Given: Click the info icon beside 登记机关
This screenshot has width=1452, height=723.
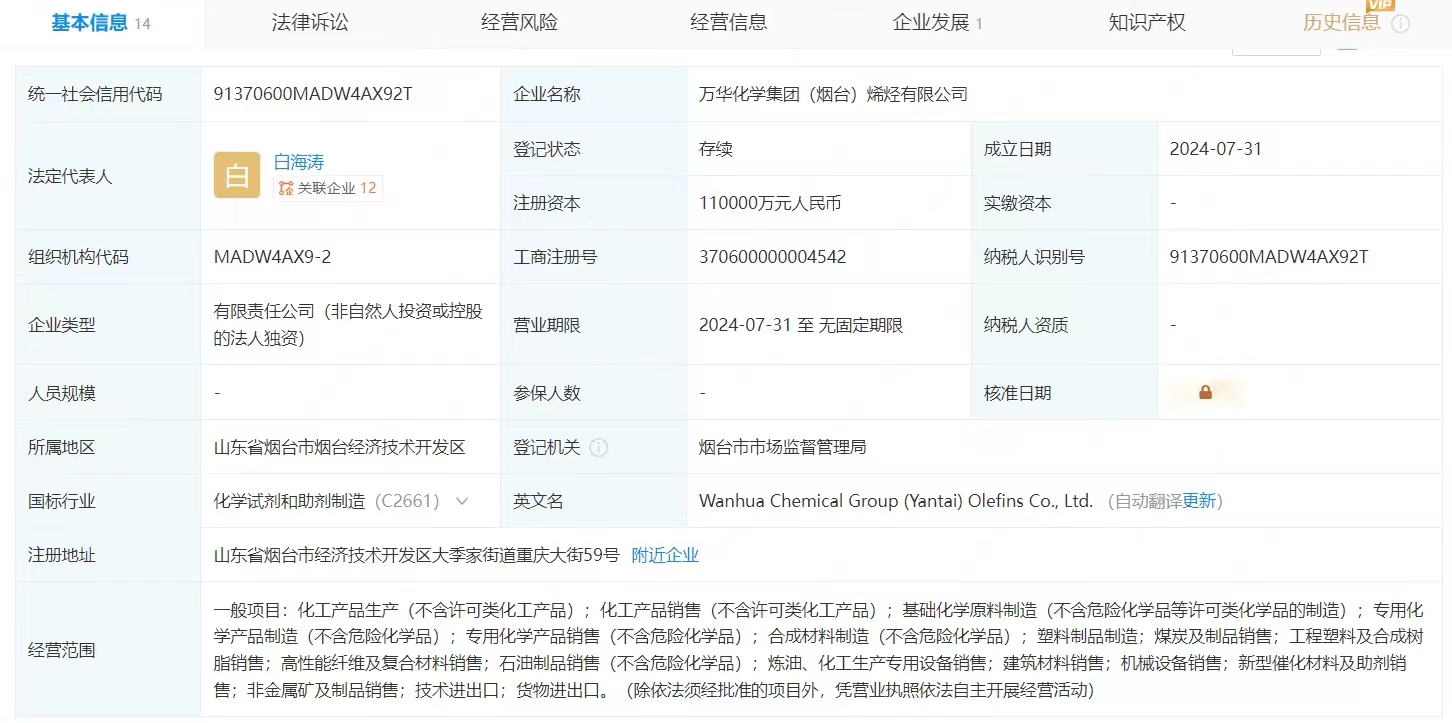Looking at the screenshot, I should [598, 447].
